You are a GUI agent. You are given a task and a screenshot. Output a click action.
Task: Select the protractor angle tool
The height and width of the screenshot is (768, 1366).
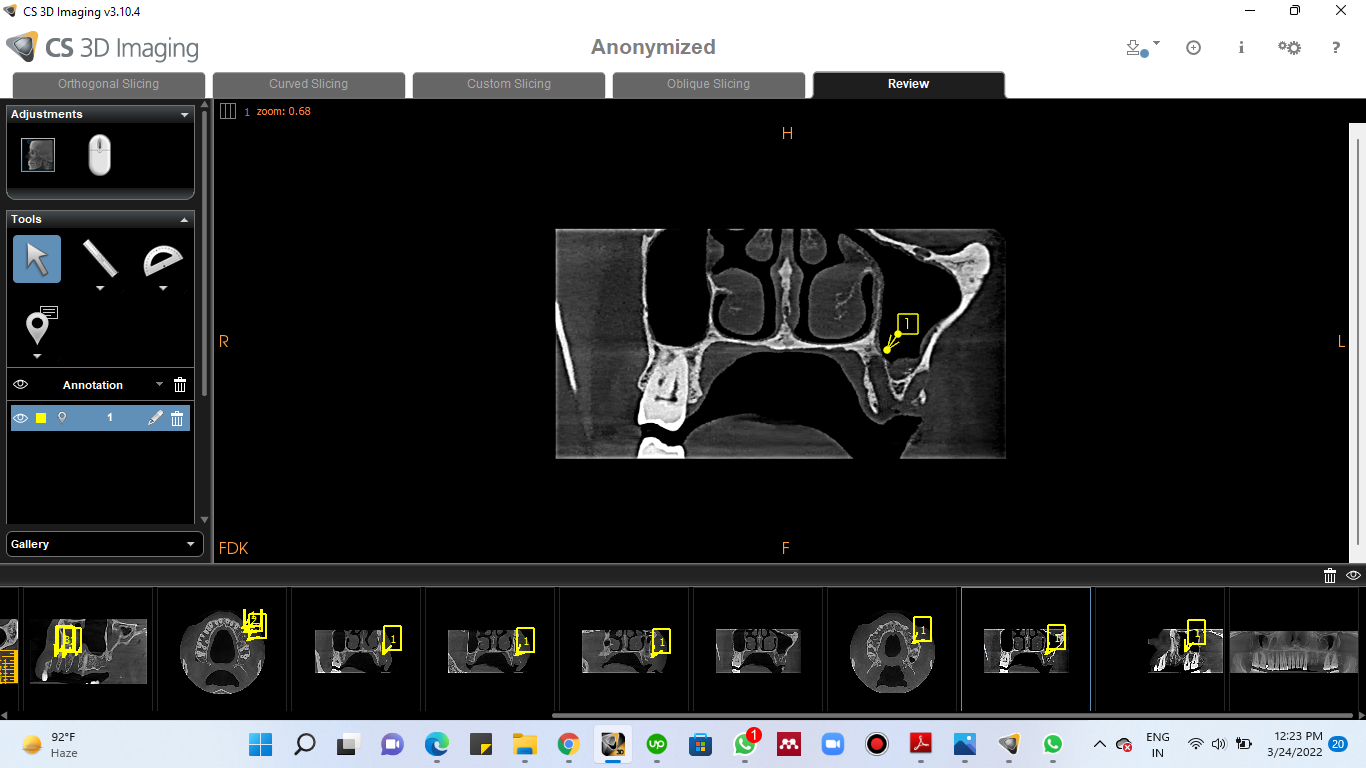coord(162,259)
